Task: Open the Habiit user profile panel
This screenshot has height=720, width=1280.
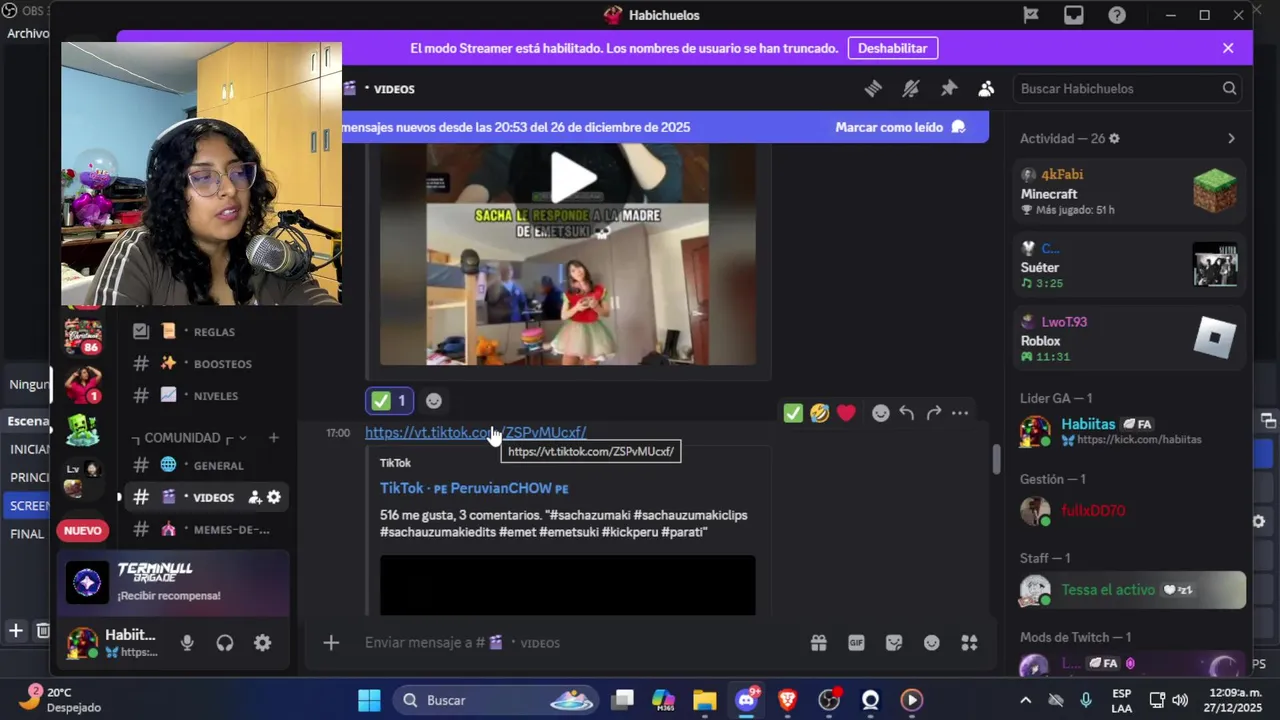Action: coord(113,643)
